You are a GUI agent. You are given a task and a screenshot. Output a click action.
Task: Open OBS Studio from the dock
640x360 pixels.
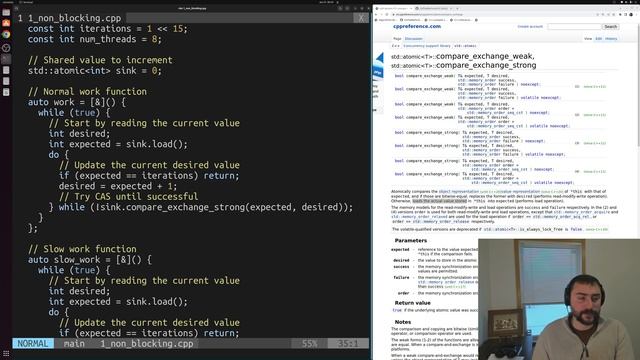(x=6, y=48)
